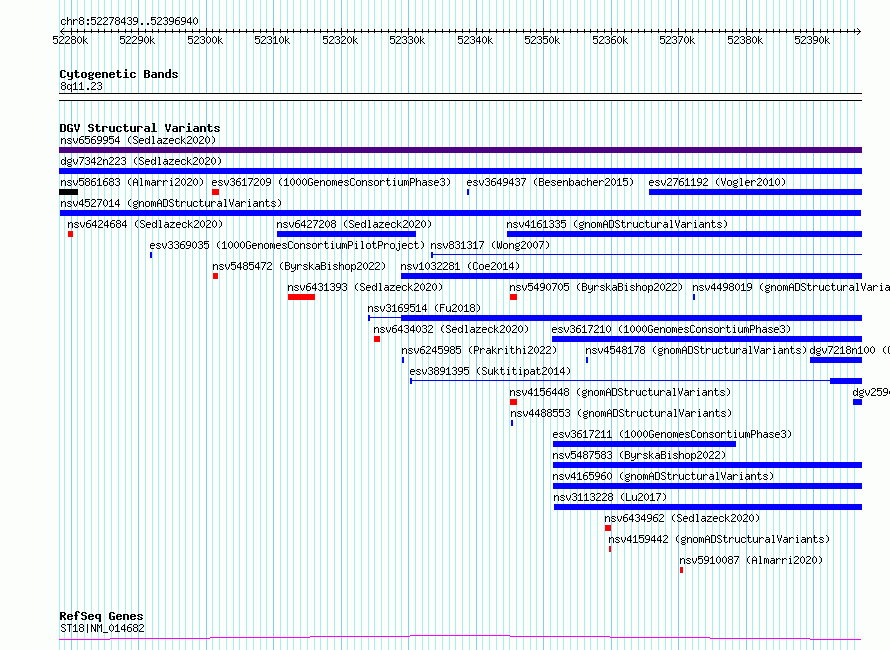This screenshot has height=650, width=890.
Task: Open nsv6434032 (Sedlazeck2020) variant
Action: click(x=451, y=329)
